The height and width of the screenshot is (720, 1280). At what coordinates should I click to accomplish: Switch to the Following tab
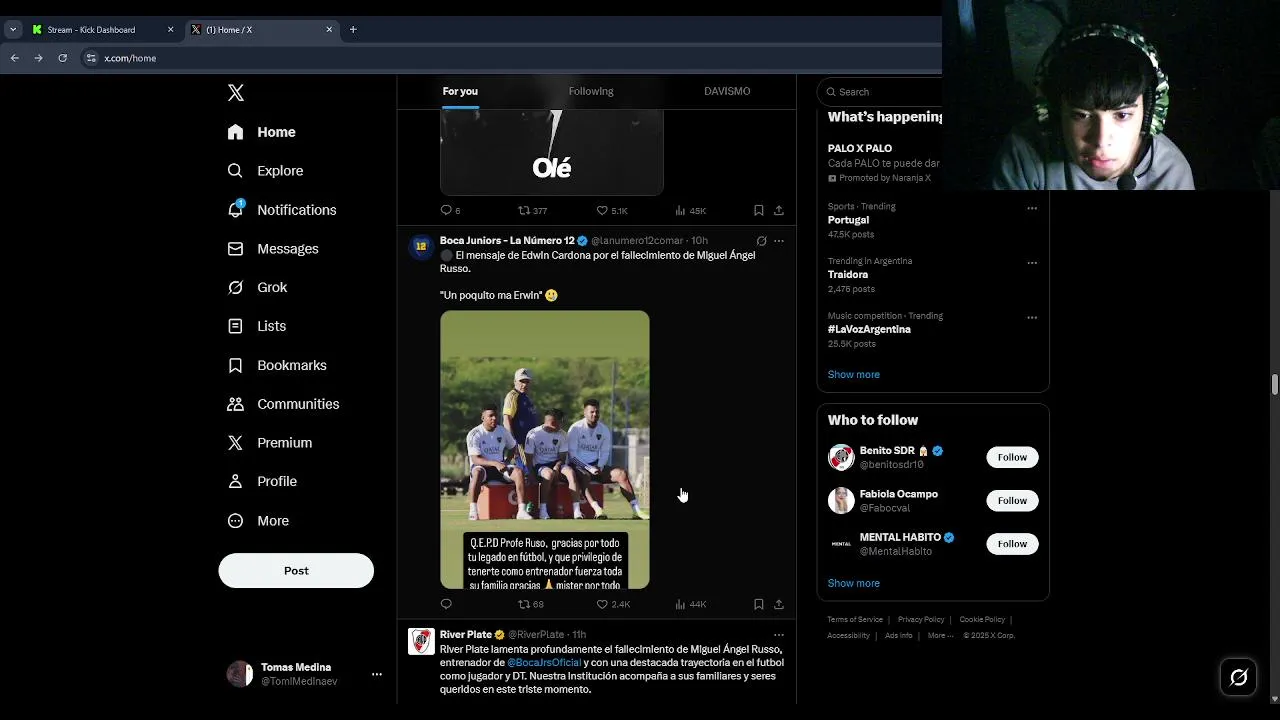(x=591, y=91)
